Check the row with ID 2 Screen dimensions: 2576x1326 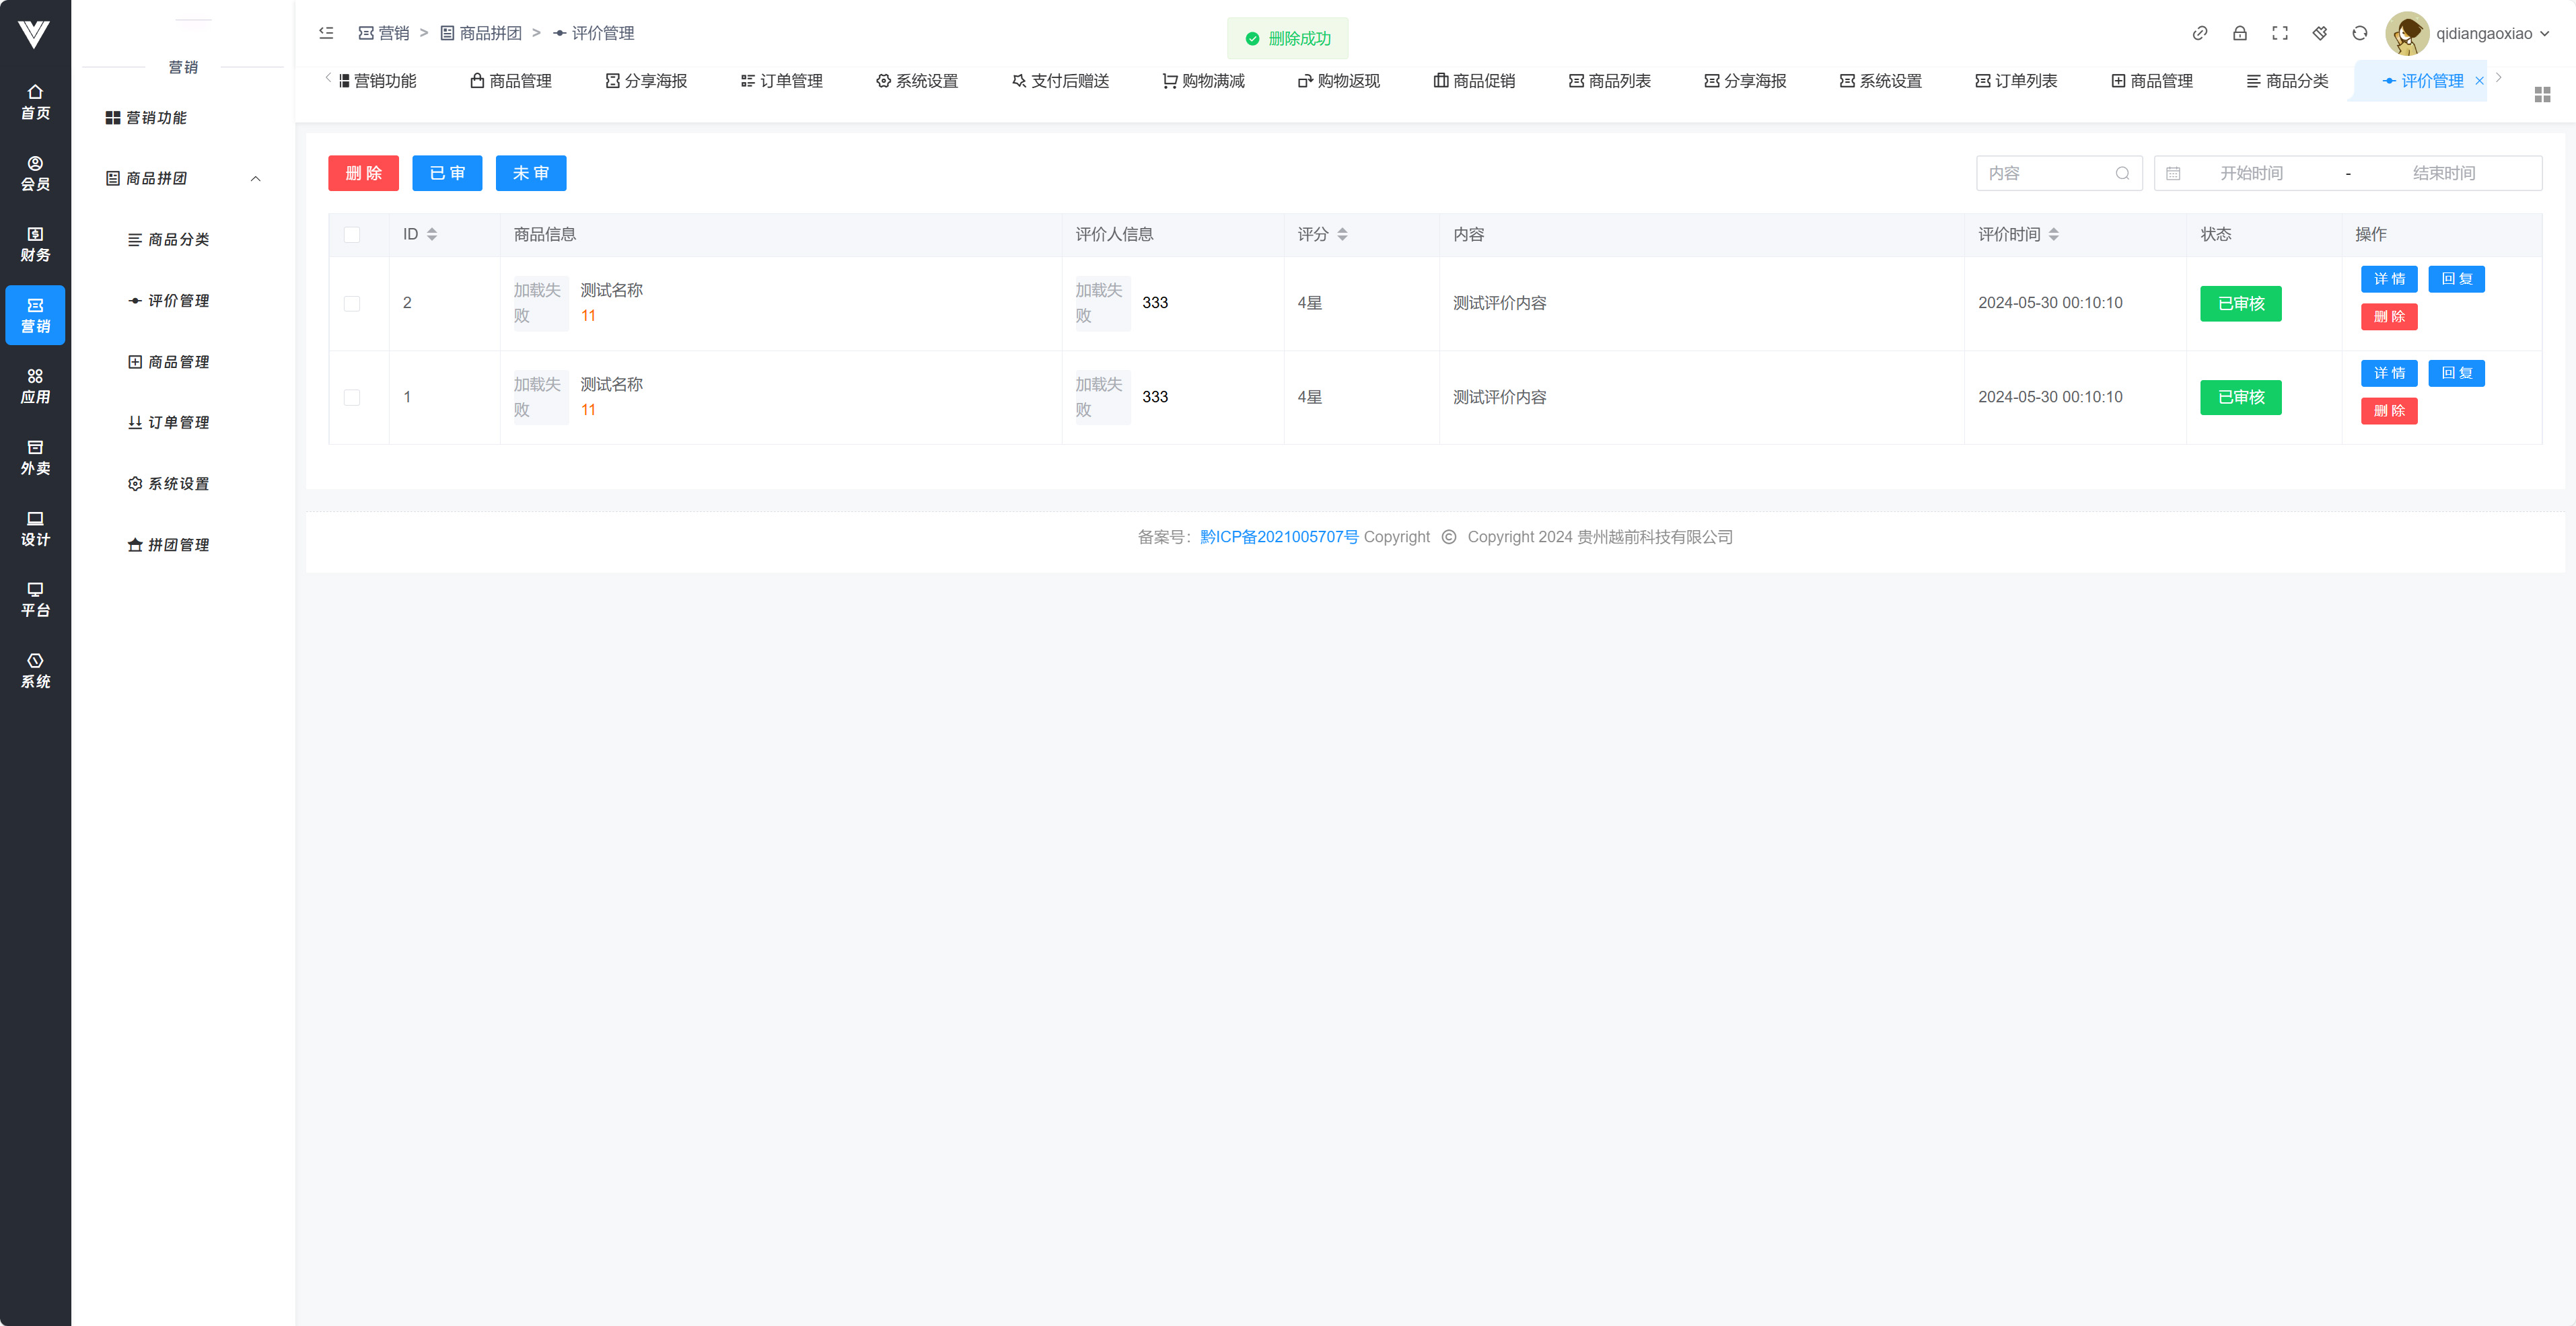(352, 303)
